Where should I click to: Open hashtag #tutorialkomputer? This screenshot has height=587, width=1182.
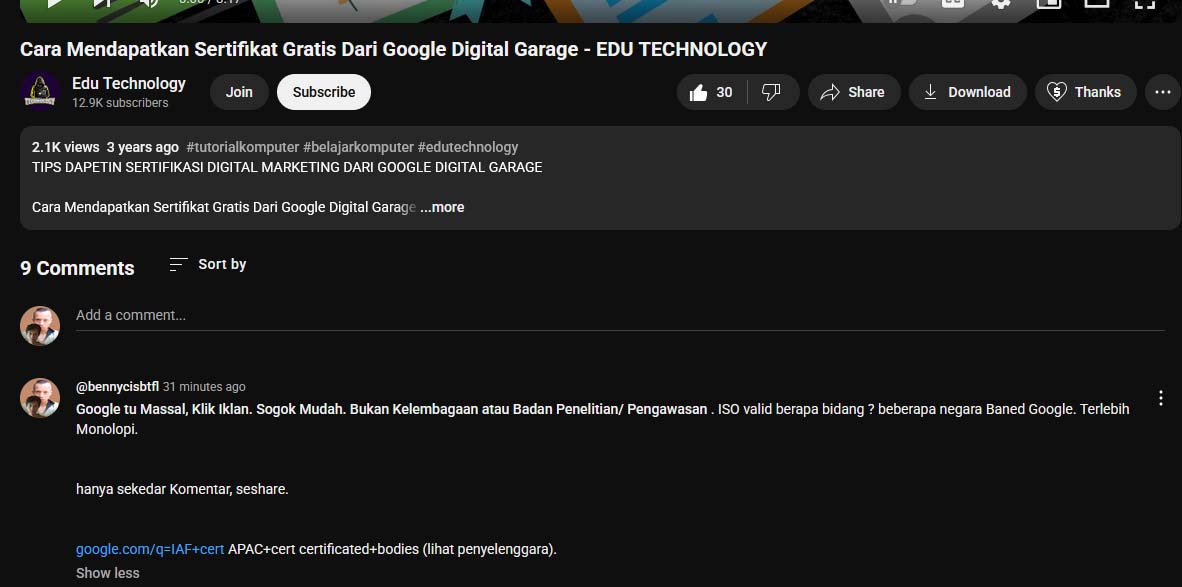click(243, 147)
